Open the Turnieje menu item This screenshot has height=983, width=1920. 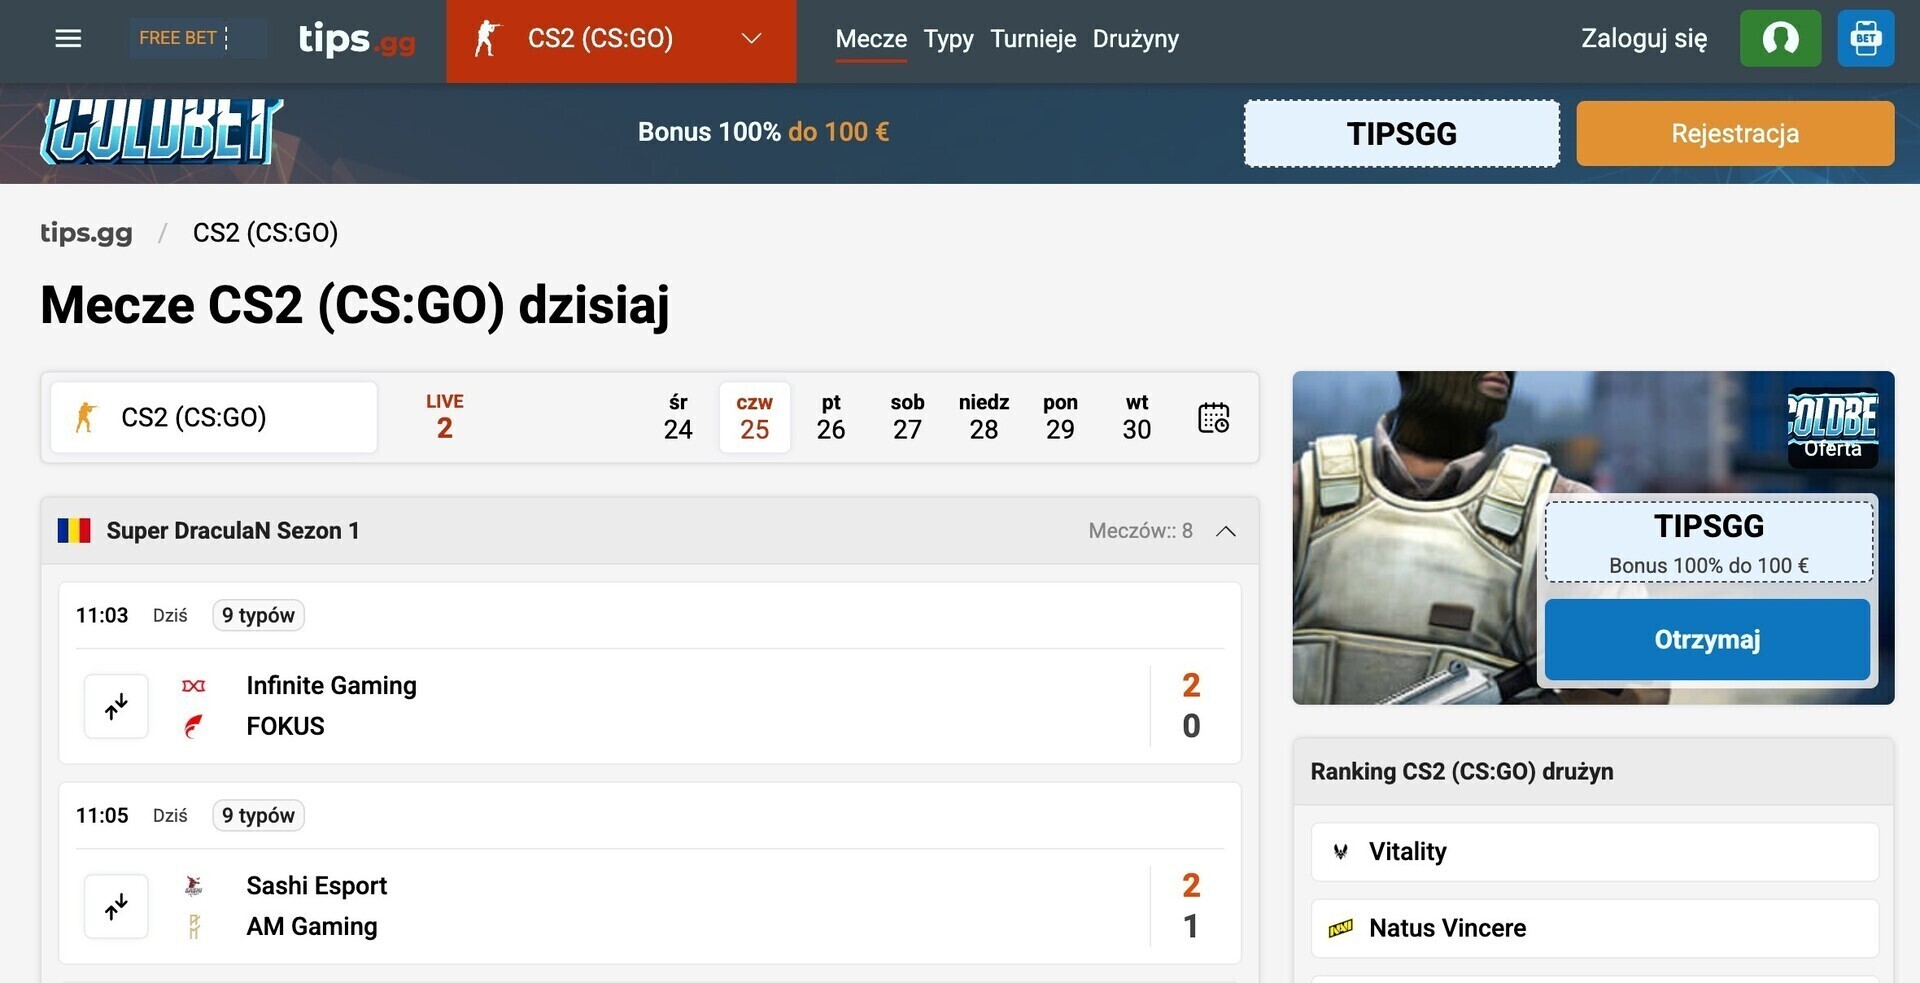coord(1033,39)
